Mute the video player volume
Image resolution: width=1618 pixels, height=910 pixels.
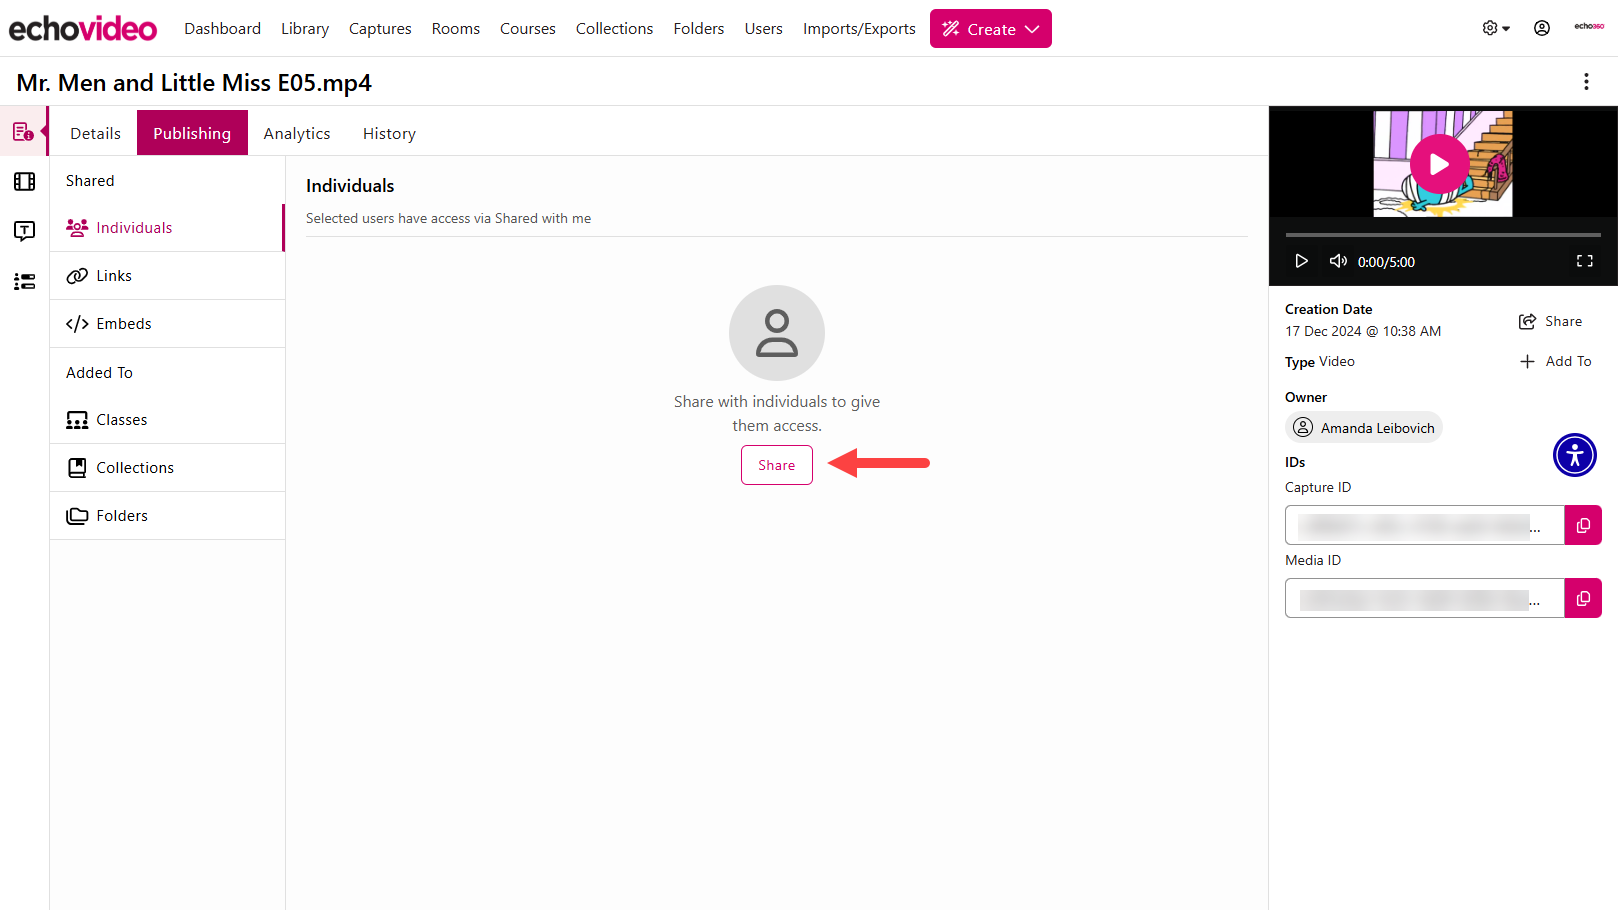point(1338,261)
